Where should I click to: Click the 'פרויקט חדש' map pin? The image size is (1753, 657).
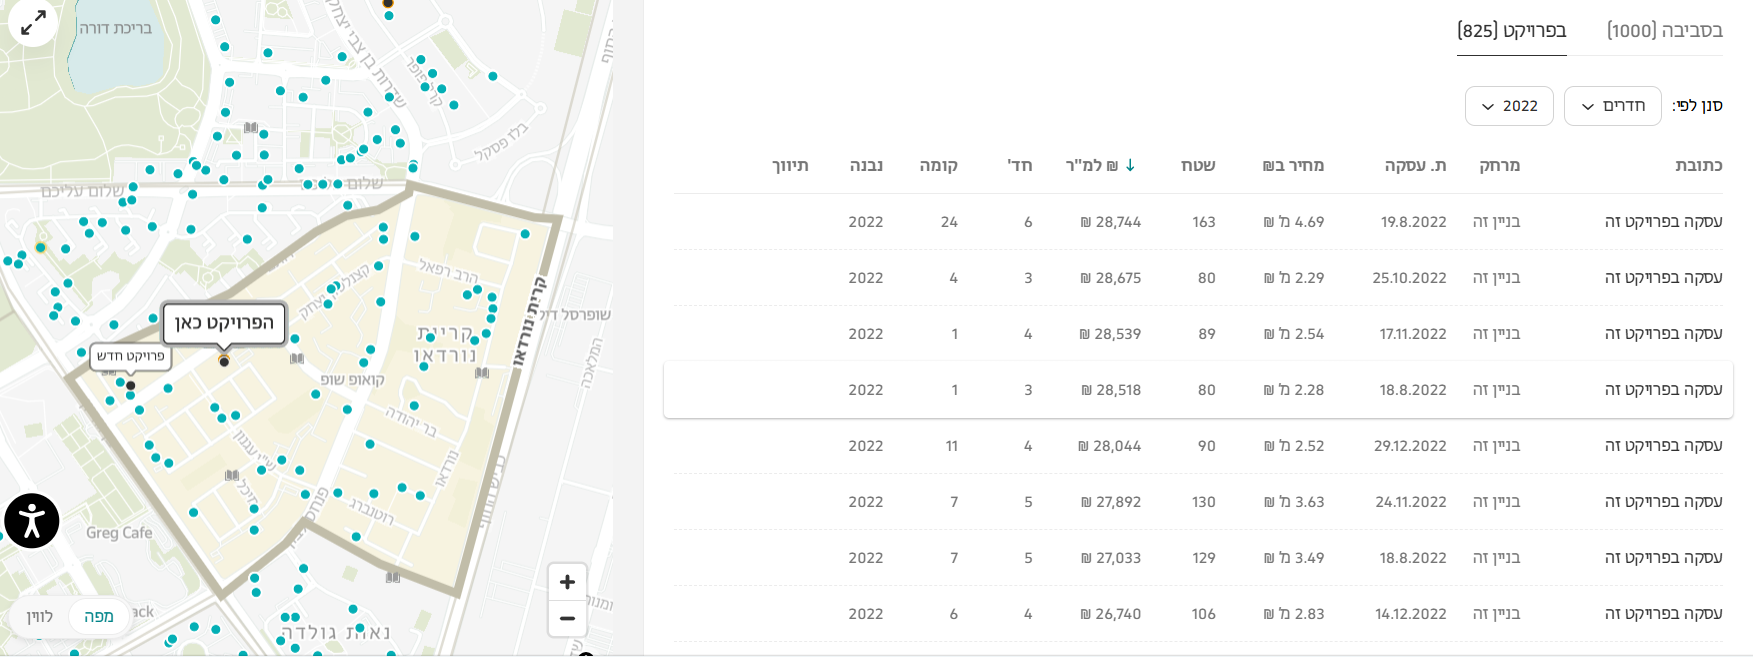click(x=130, y=385)
